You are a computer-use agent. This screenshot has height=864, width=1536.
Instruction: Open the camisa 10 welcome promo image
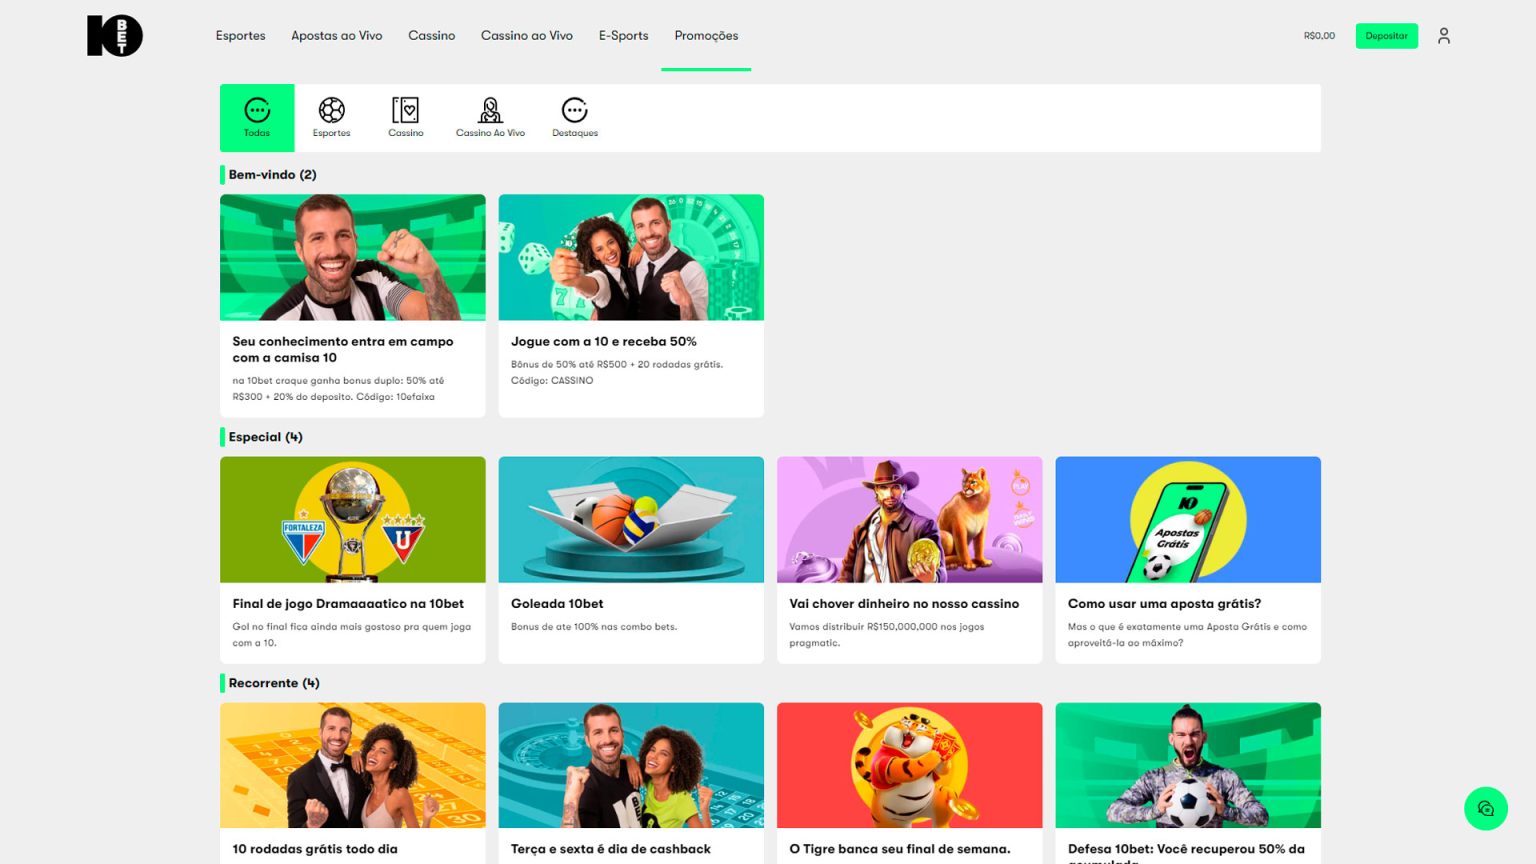[353, 257]
